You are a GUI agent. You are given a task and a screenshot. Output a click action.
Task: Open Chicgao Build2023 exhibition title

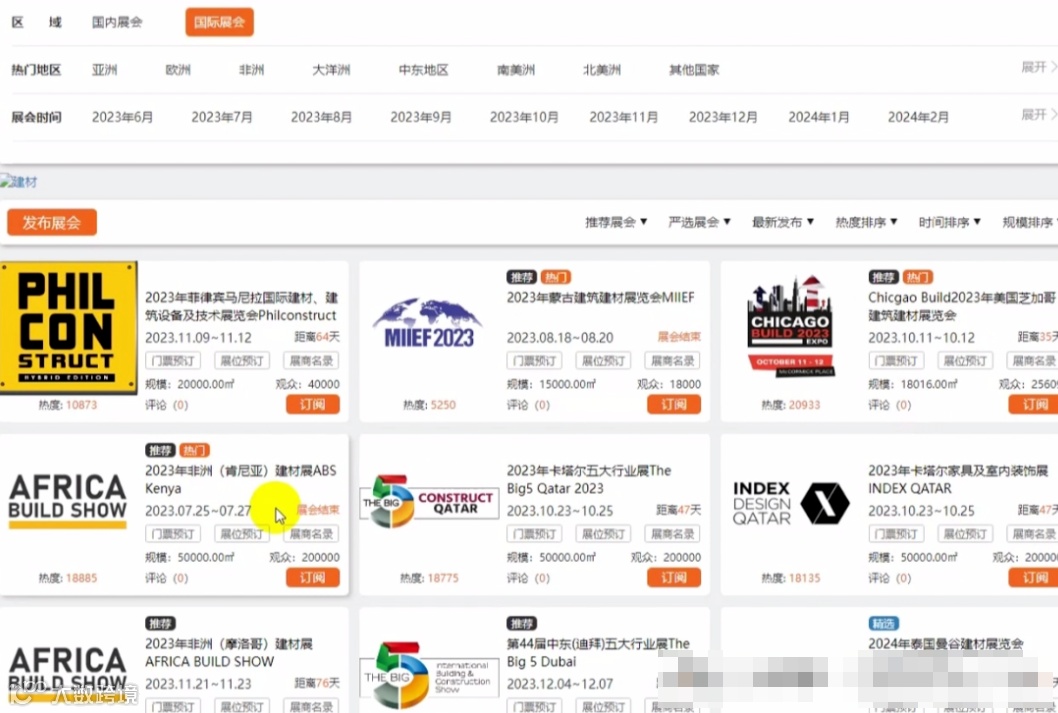tap(962, 306)
